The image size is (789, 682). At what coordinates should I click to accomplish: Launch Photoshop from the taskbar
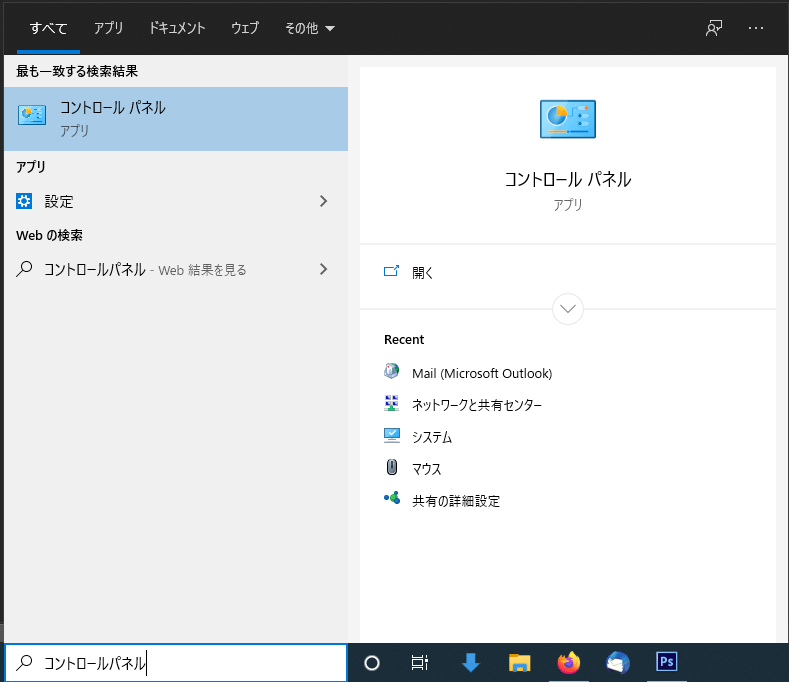666,662
